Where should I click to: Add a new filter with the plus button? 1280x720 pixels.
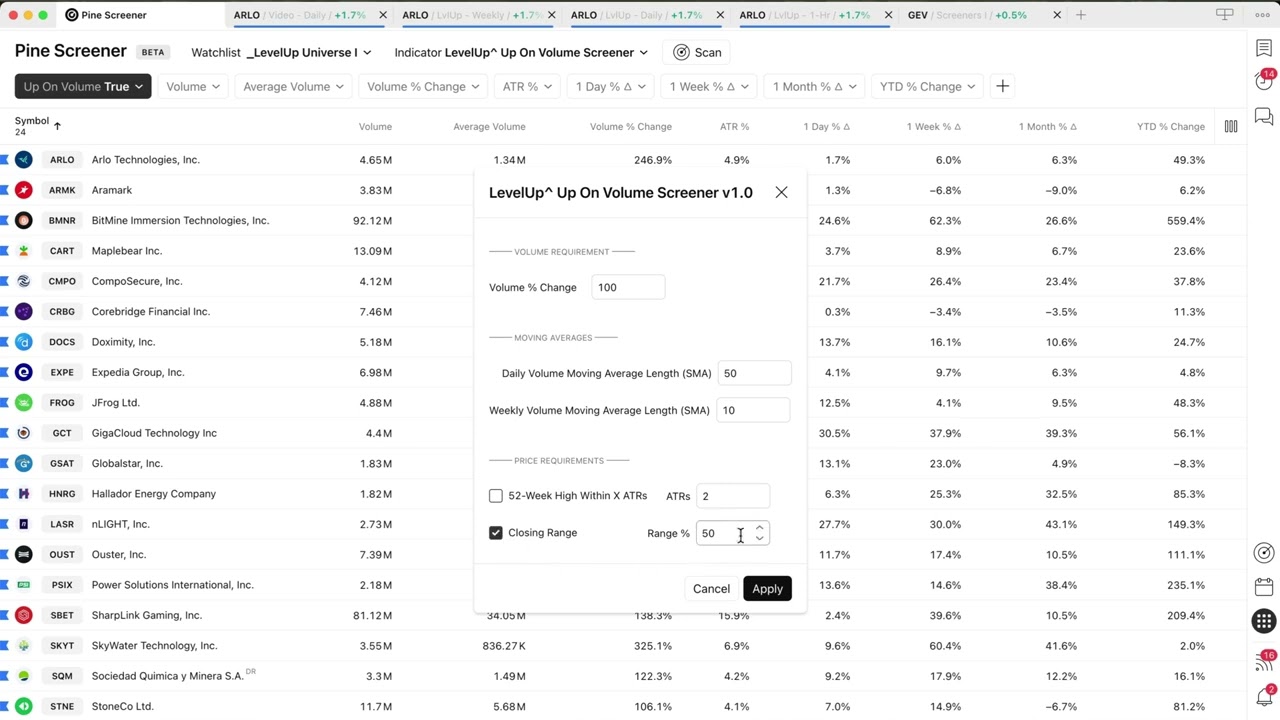coord(1002,86)
